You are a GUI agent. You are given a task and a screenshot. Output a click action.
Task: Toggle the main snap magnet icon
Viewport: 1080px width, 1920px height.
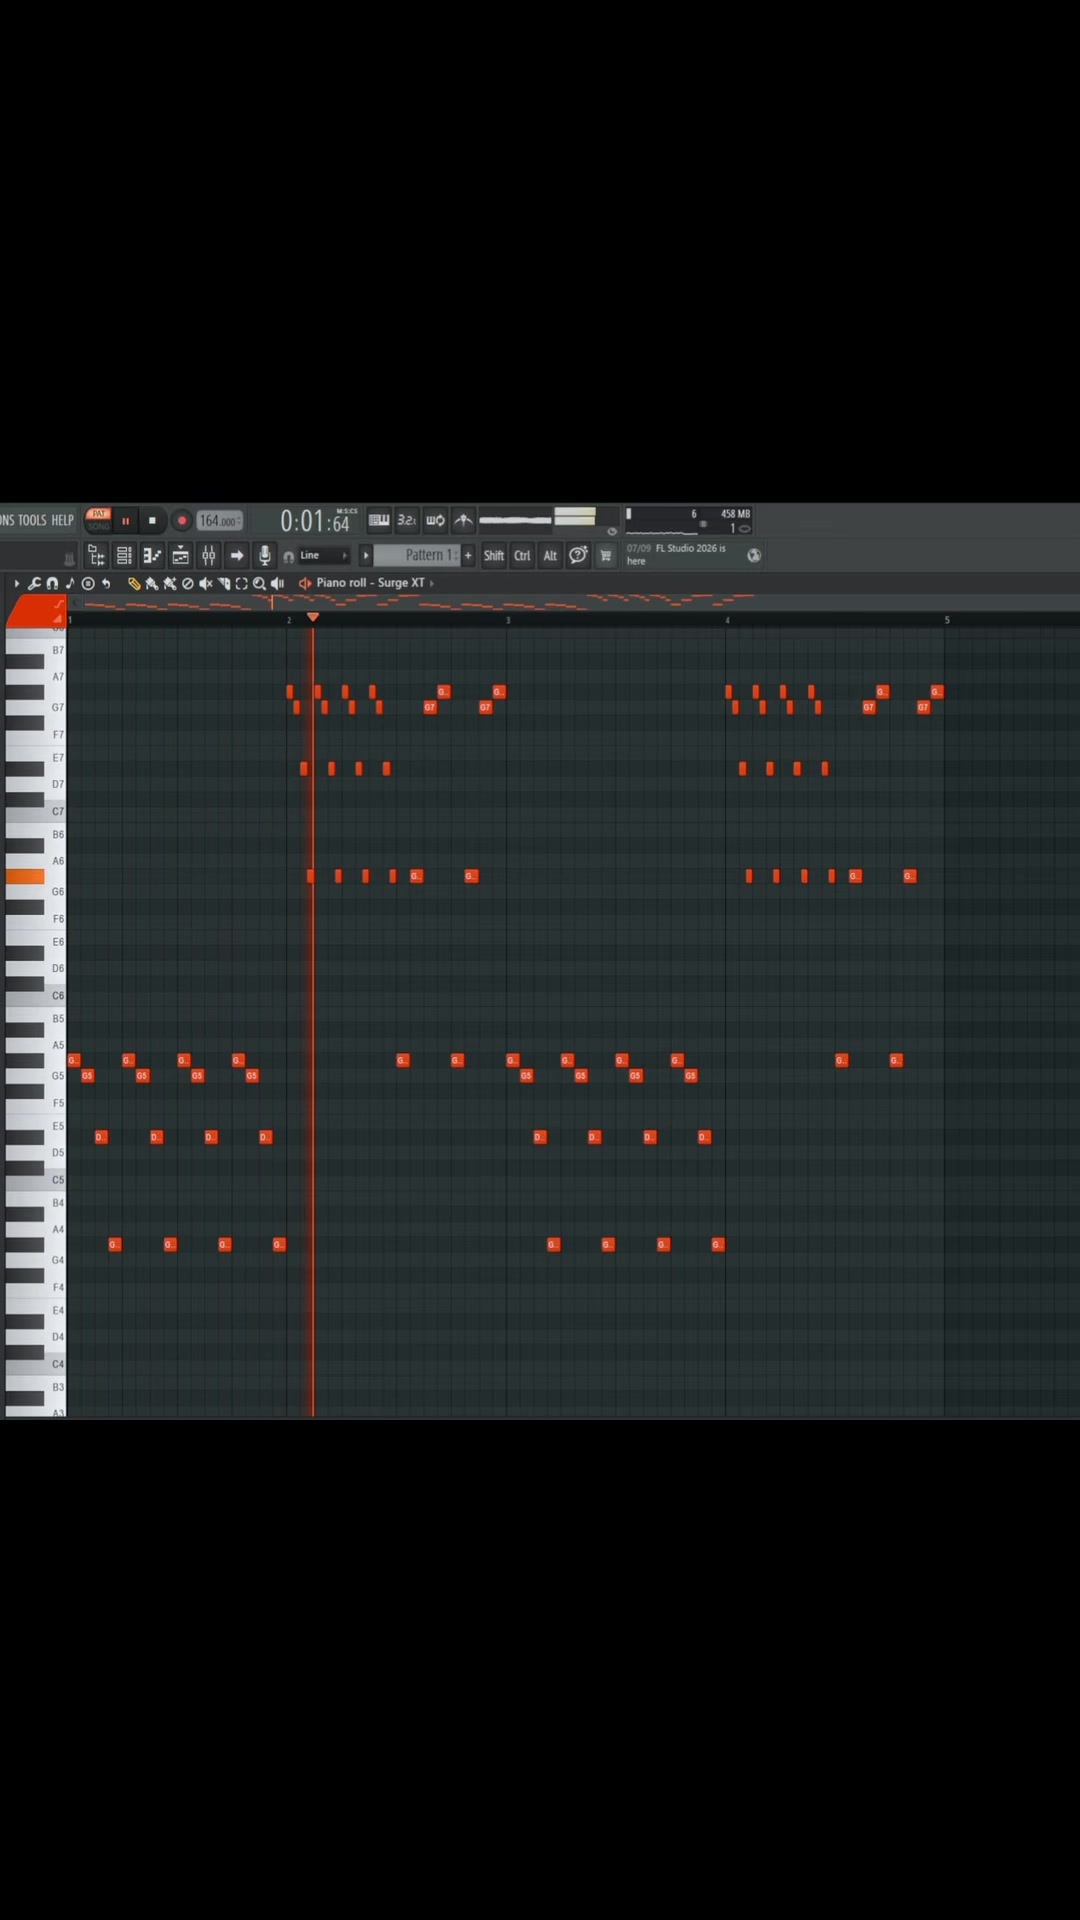(288, 556)
